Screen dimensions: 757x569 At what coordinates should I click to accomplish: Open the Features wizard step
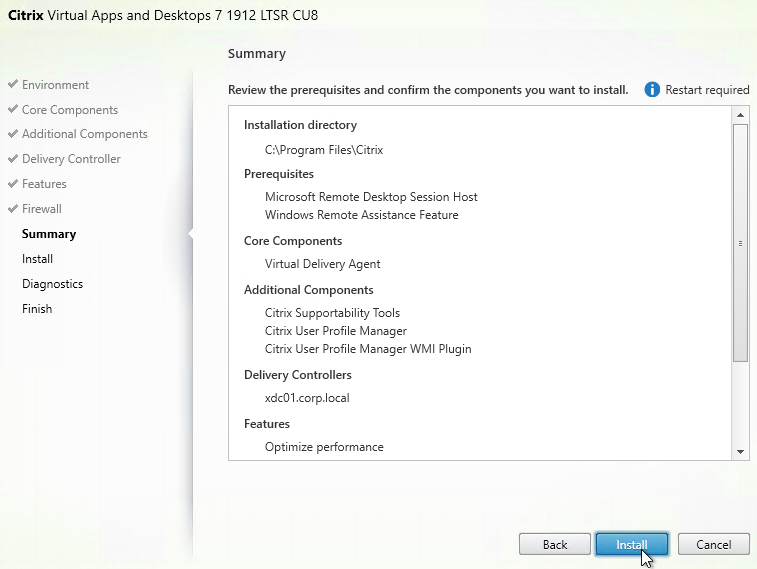(x=44, y=184)
